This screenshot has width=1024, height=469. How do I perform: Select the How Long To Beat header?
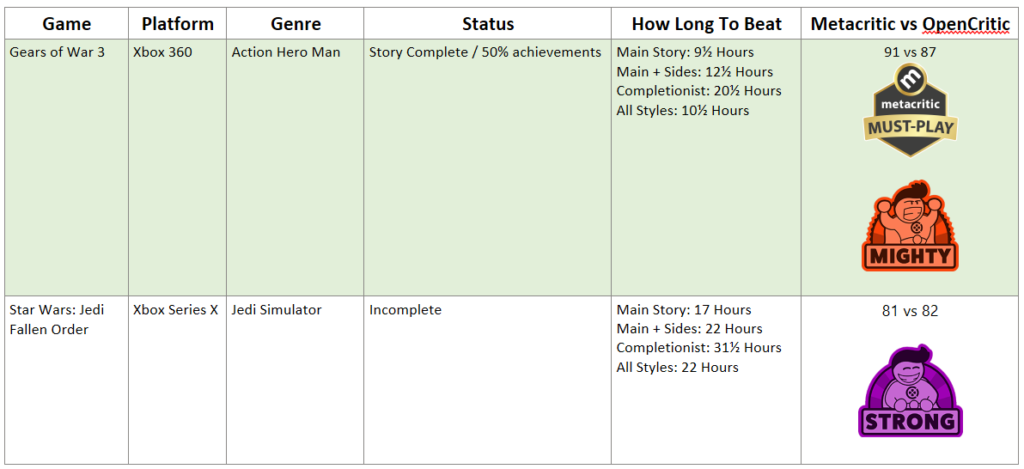[706, 23]
